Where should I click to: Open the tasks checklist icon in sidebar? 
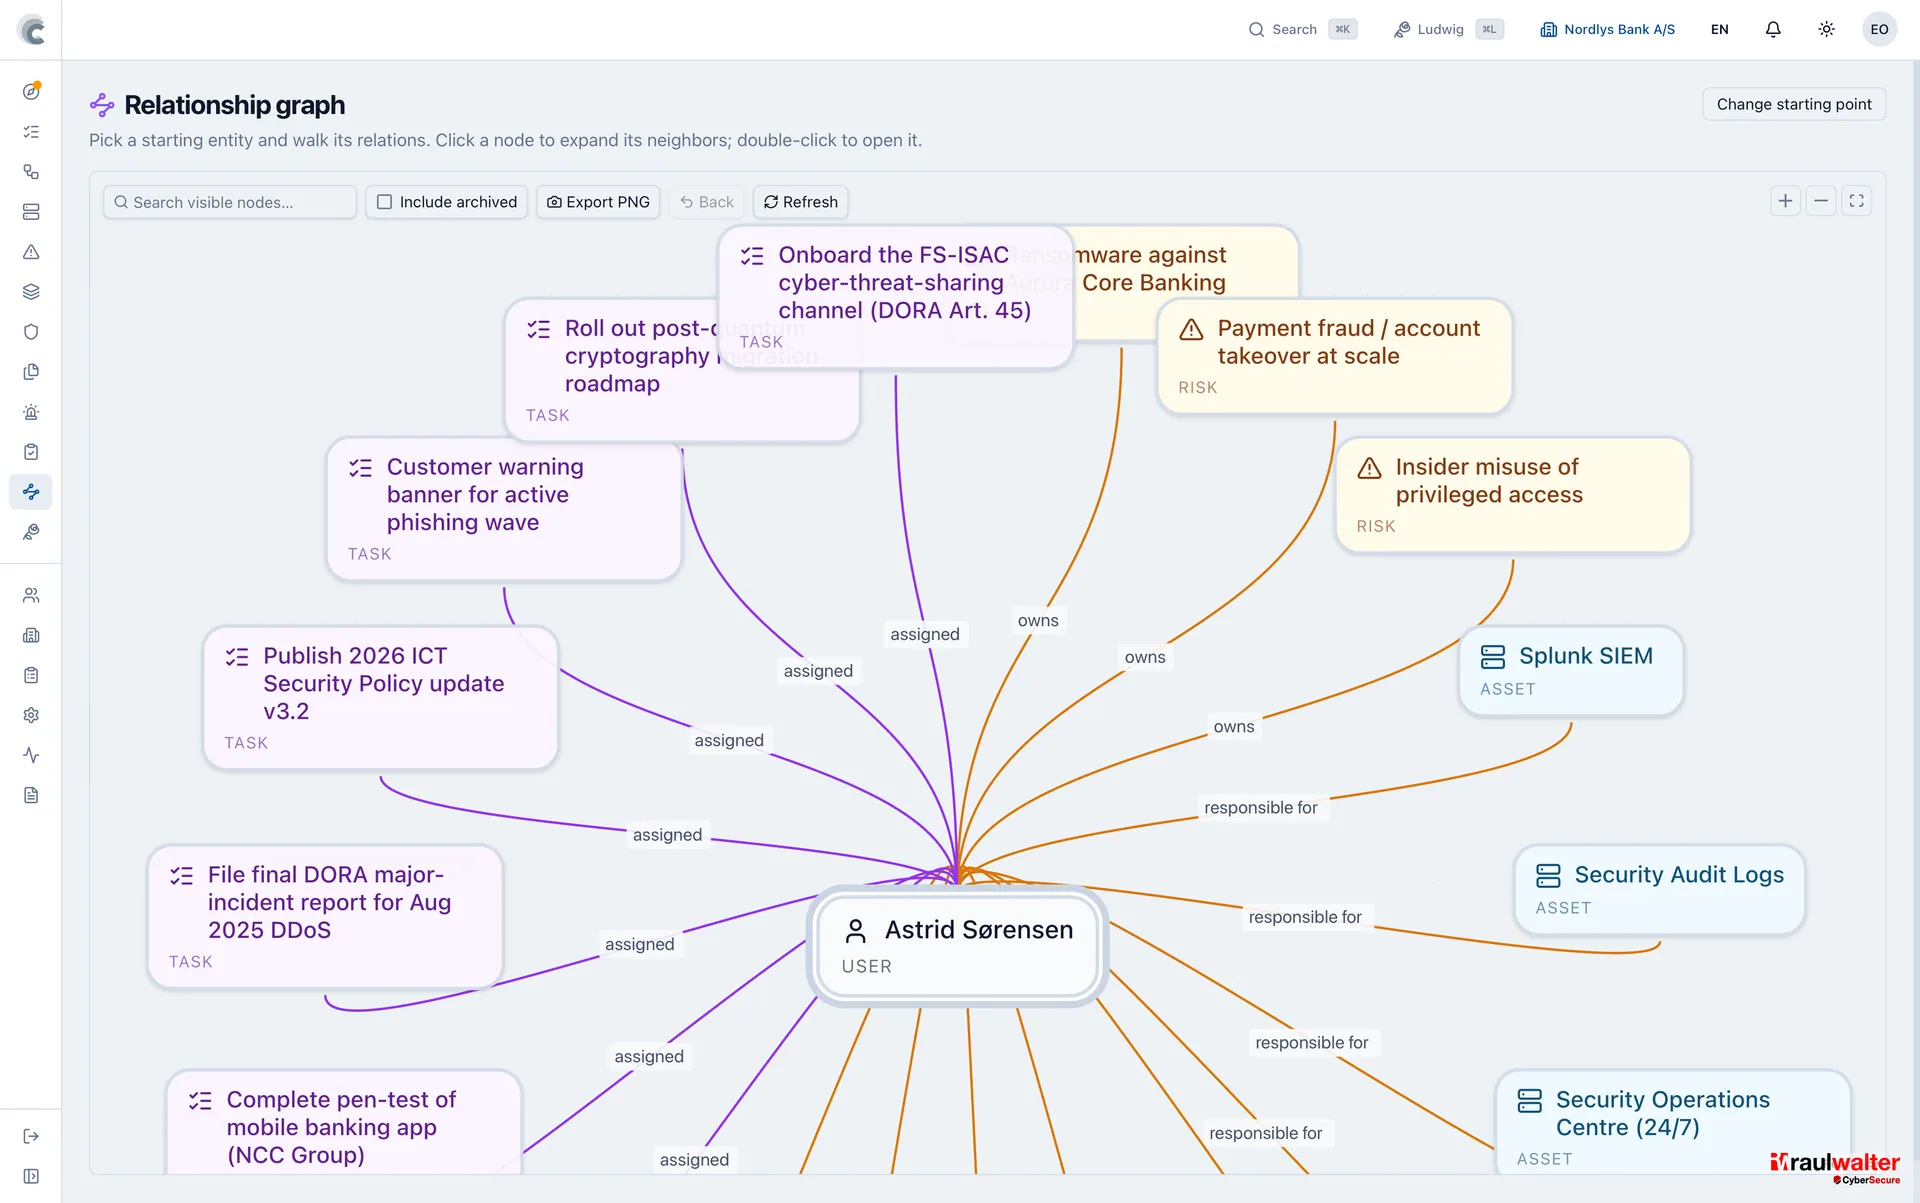(31, 132)
